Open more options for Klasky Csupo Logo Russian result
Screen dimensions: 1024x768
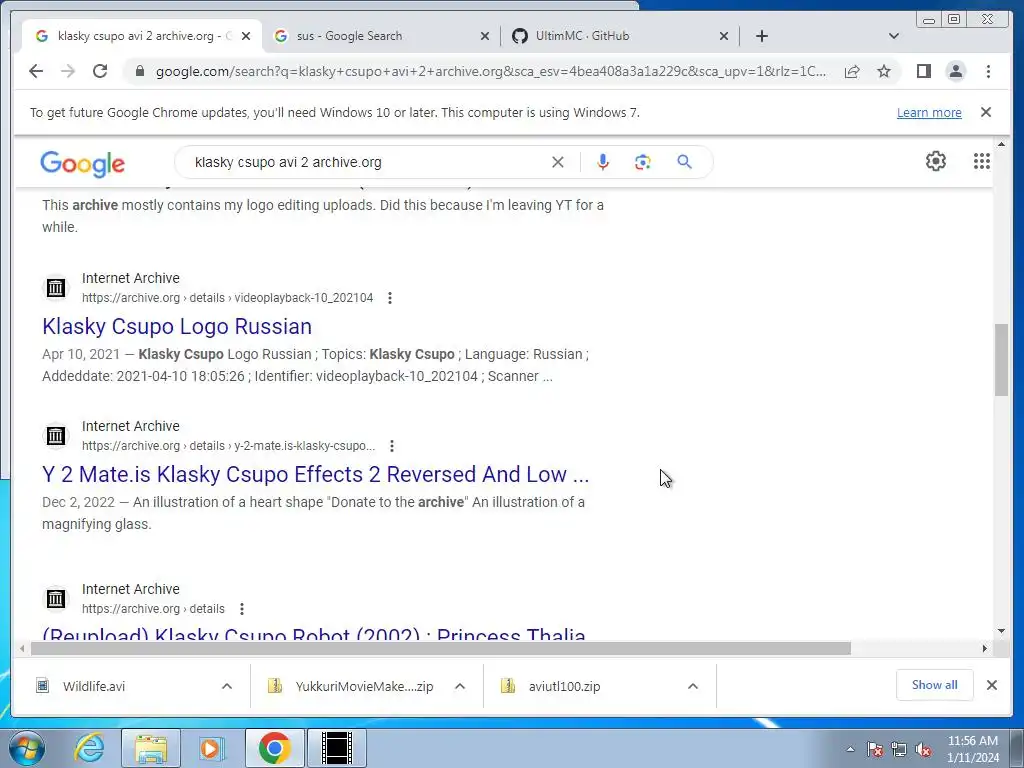tap(390, 298)
